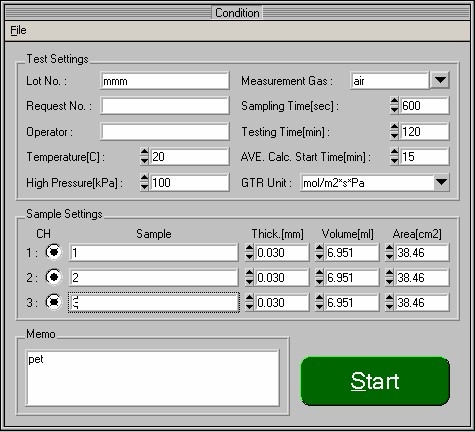Toggle channel 3 radio button
Viewport: 475px width, 432px height.
pos(53,302)
